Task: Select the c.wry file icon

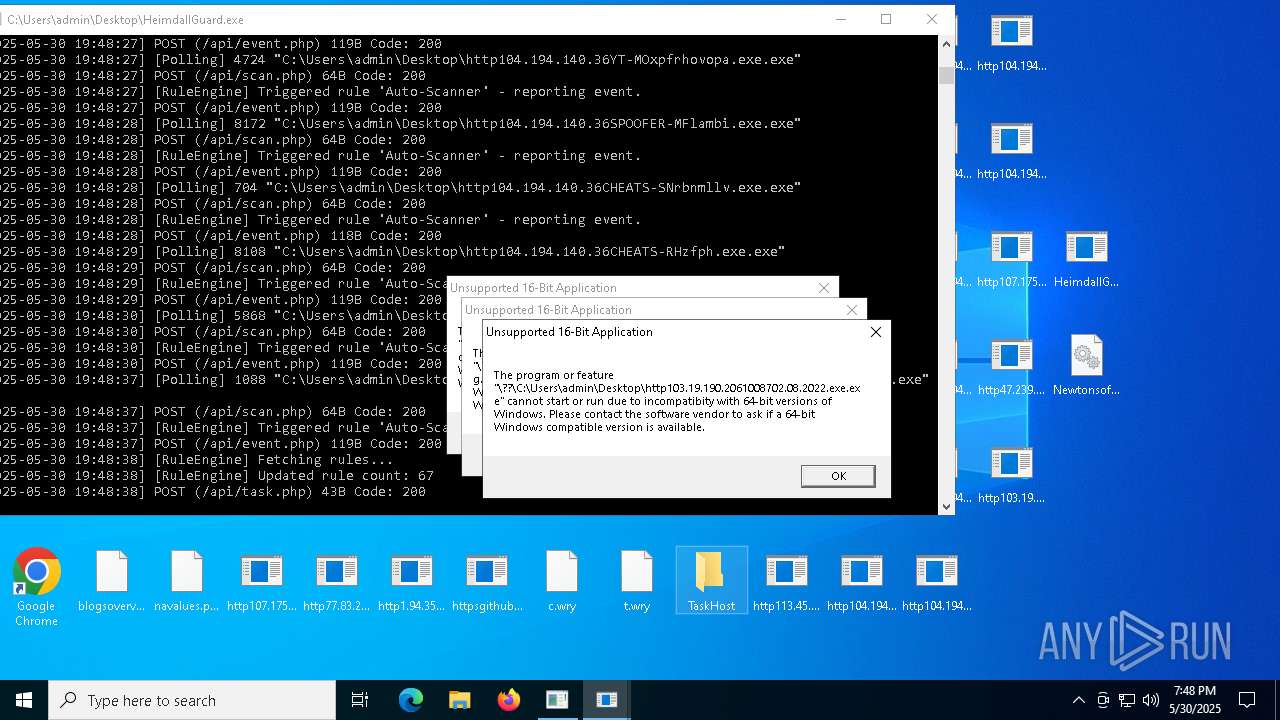Action: tap(562, 581)
